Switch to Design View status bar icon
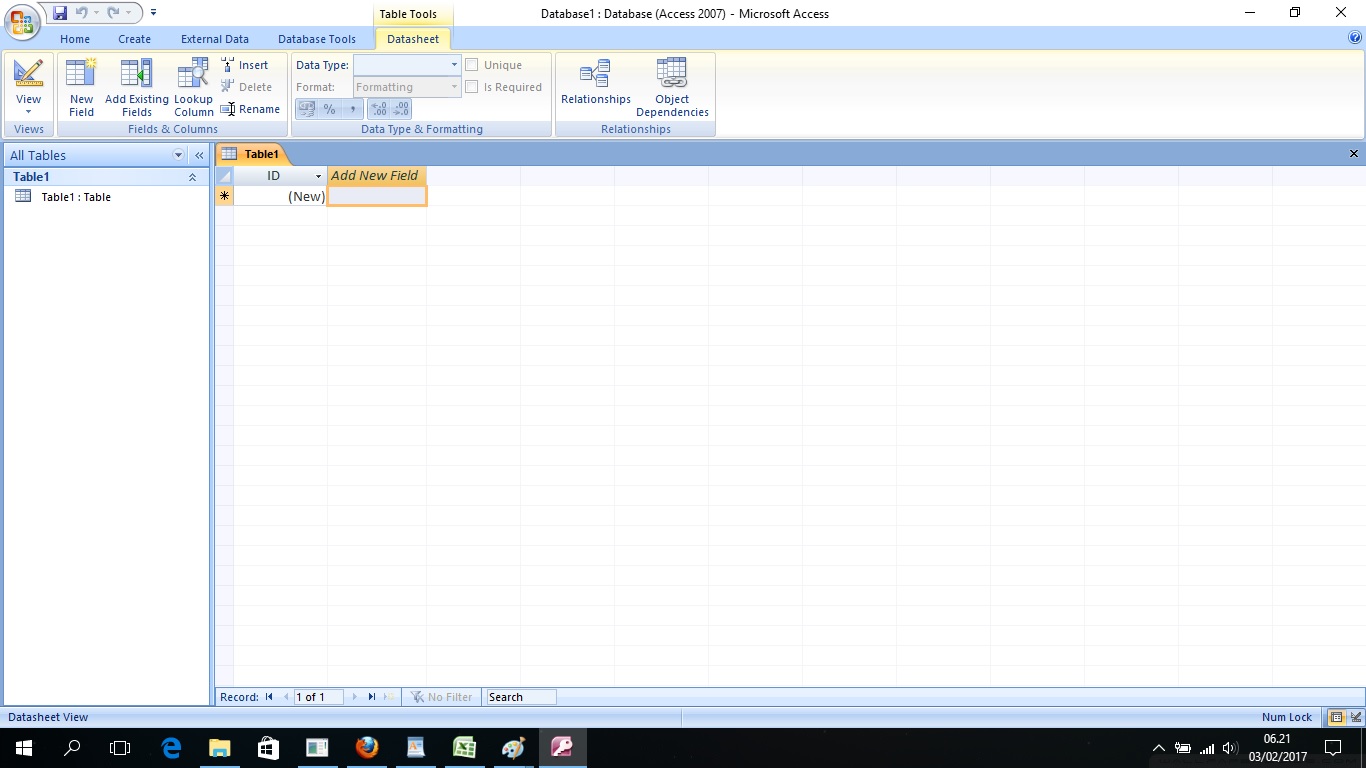Viewport: 1366px width, 768px height. click(1355, 717)
